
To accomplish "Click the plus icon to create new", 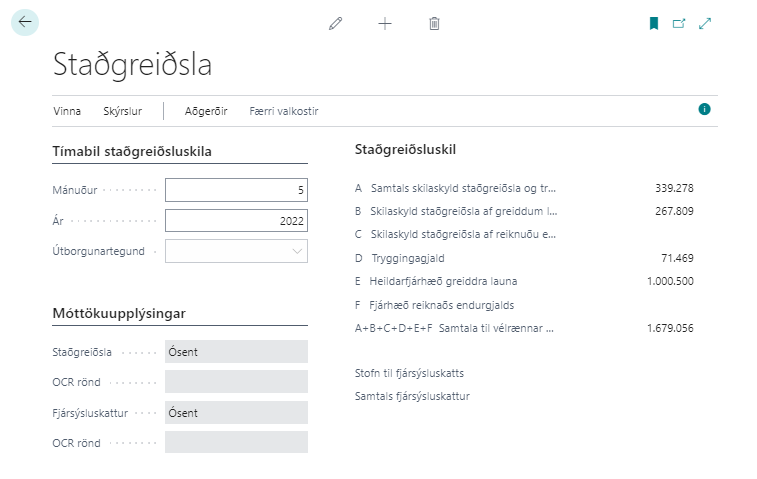I will point(385,23).
